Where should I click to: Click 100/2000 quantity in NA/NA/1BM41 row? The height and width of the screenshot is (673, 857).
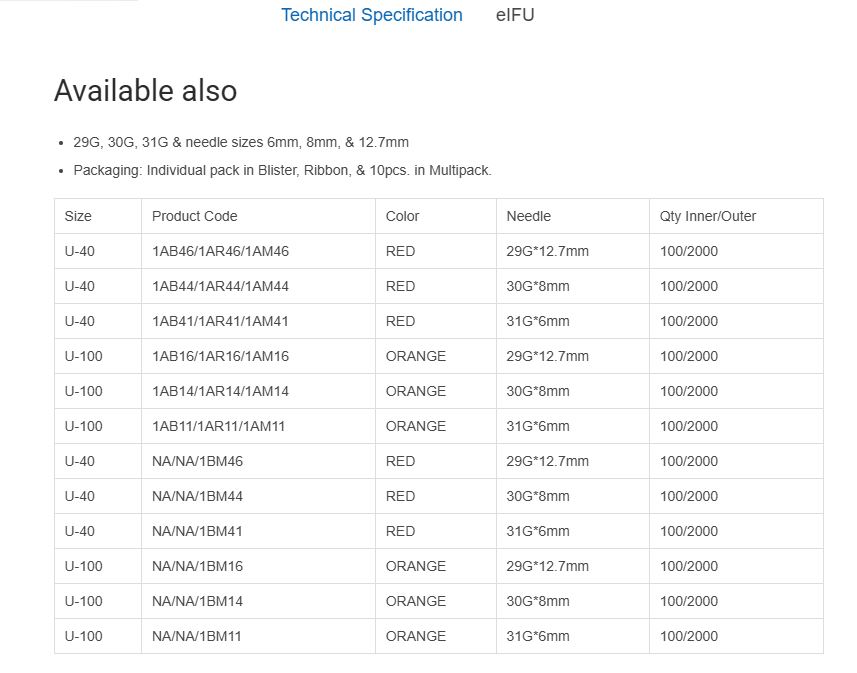coord(689,531)
